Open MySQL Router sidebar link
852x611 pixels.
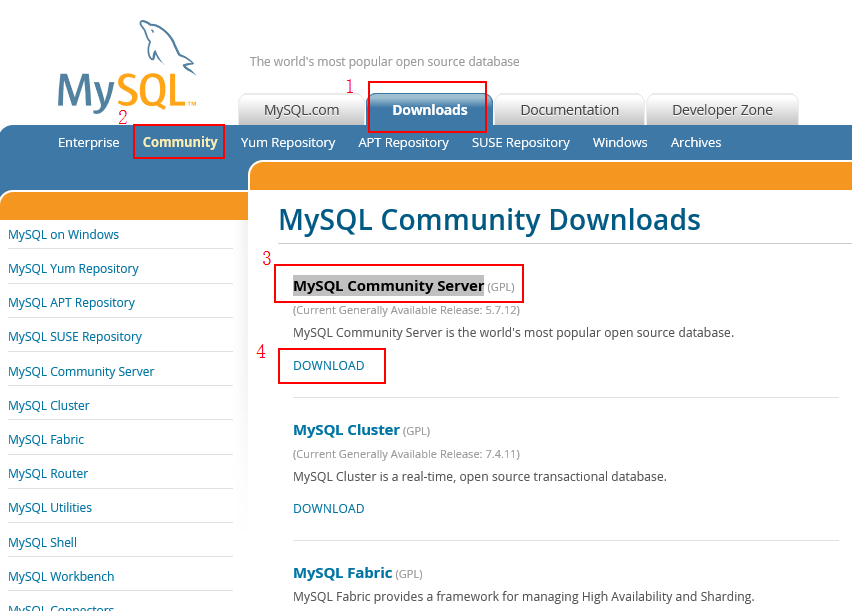coord(48,474)
